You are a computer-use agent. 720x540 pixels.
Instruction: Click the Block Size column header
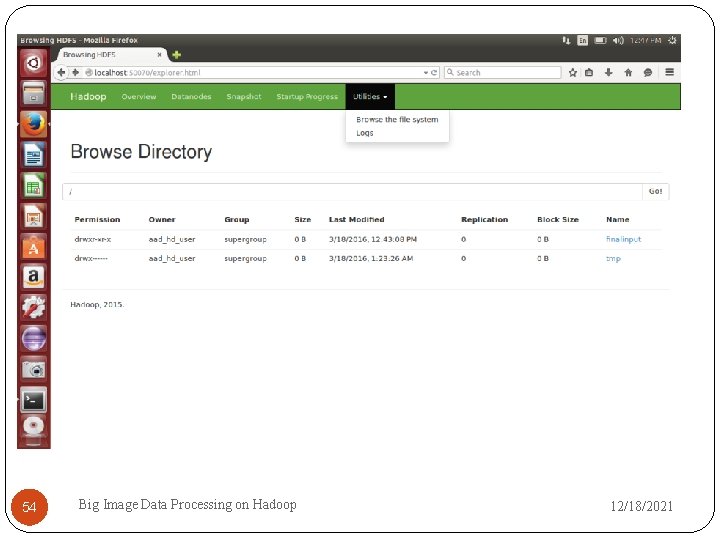(558, 219)
